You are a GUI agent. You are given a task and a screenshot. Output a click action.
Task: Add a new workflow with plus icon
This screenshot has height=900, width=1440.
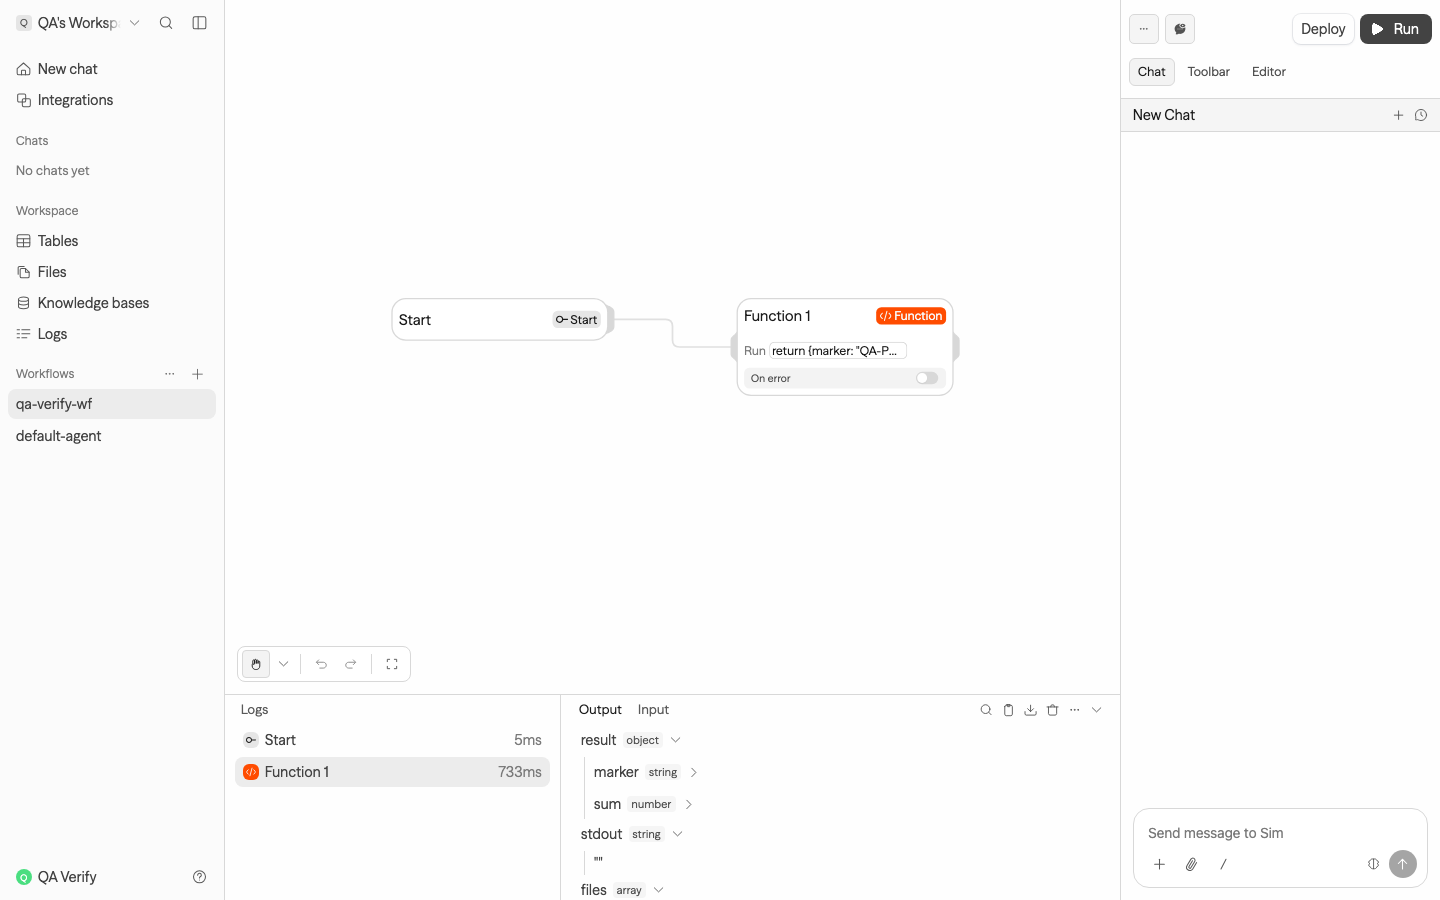point(198,374)
